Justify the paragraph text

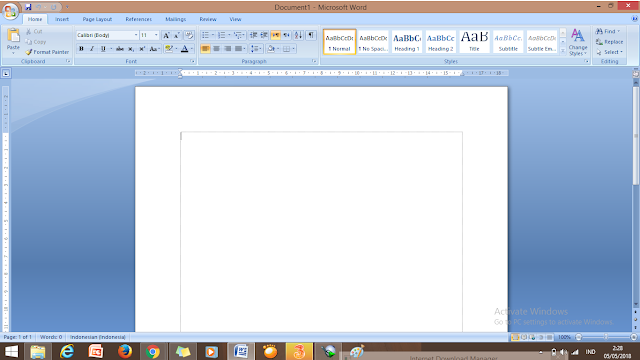pyautogui.click(x=238, y=49)
